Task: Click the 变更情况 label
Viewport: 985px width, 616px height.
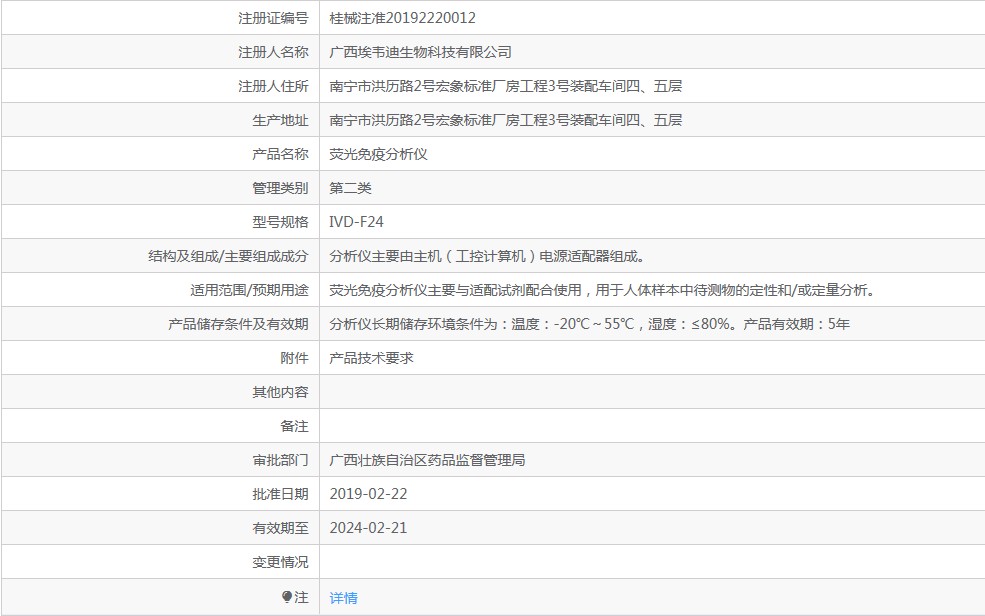Action: (280, 562)
